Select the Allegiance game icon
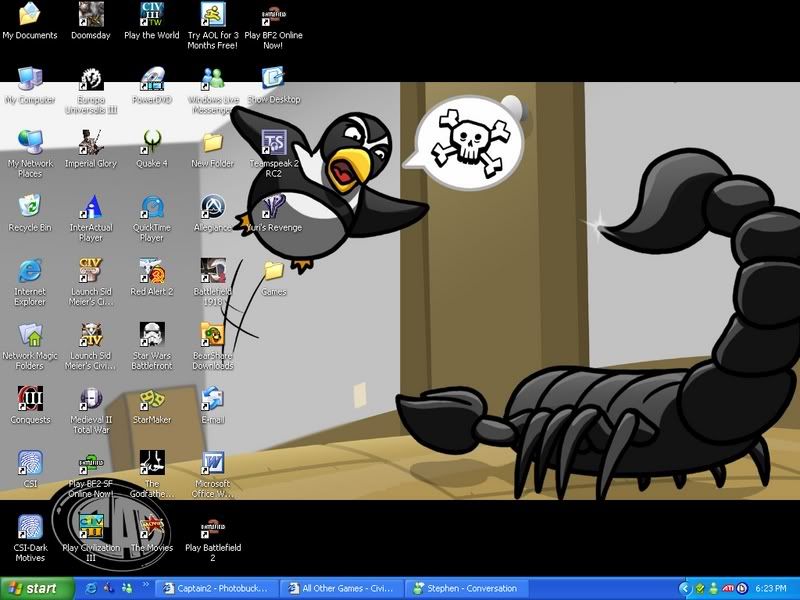 (213, 213)
